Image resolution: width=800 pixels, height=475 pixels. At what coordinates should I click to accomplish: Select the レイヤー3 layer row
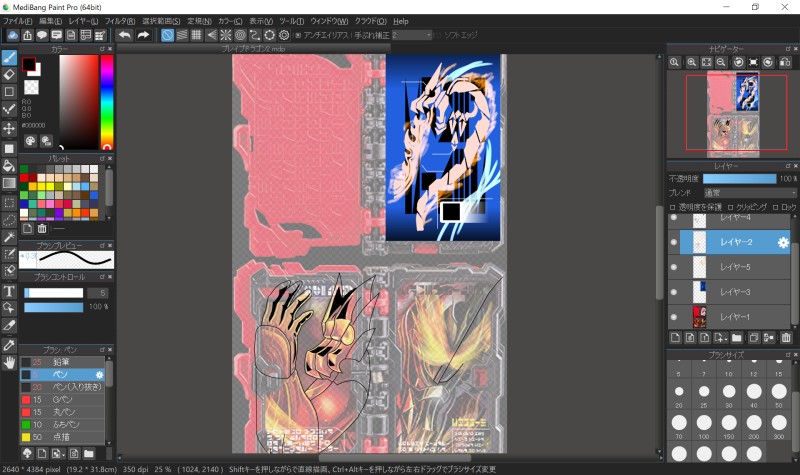[x=730, y=292]
